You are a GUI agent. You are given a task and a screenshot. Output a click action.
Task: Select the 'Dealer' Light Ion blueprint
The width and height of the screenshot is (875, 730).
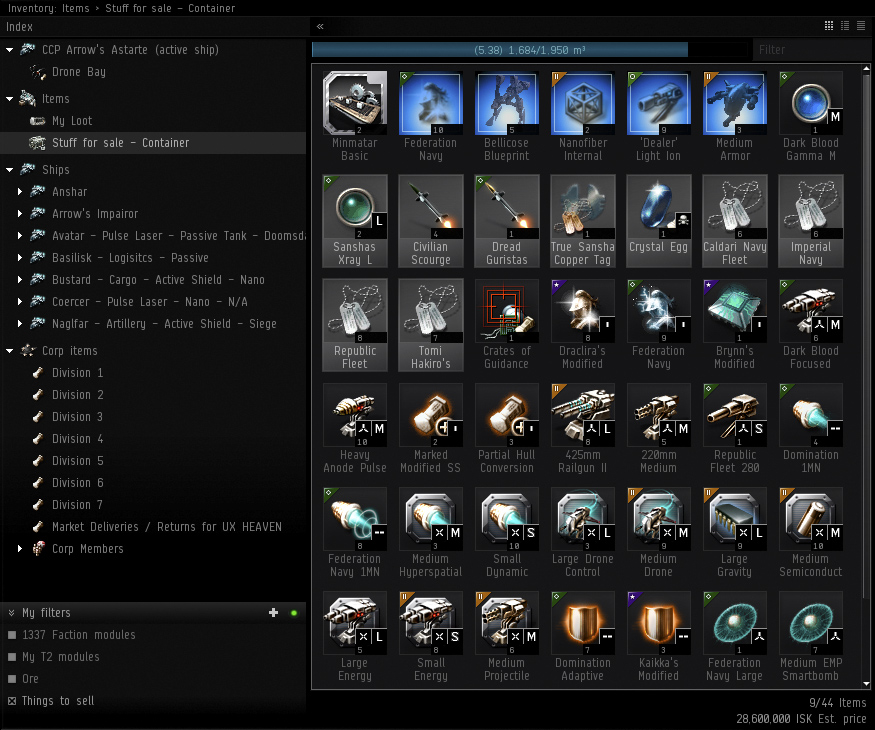pyautogui.click(x=658, y=103)
